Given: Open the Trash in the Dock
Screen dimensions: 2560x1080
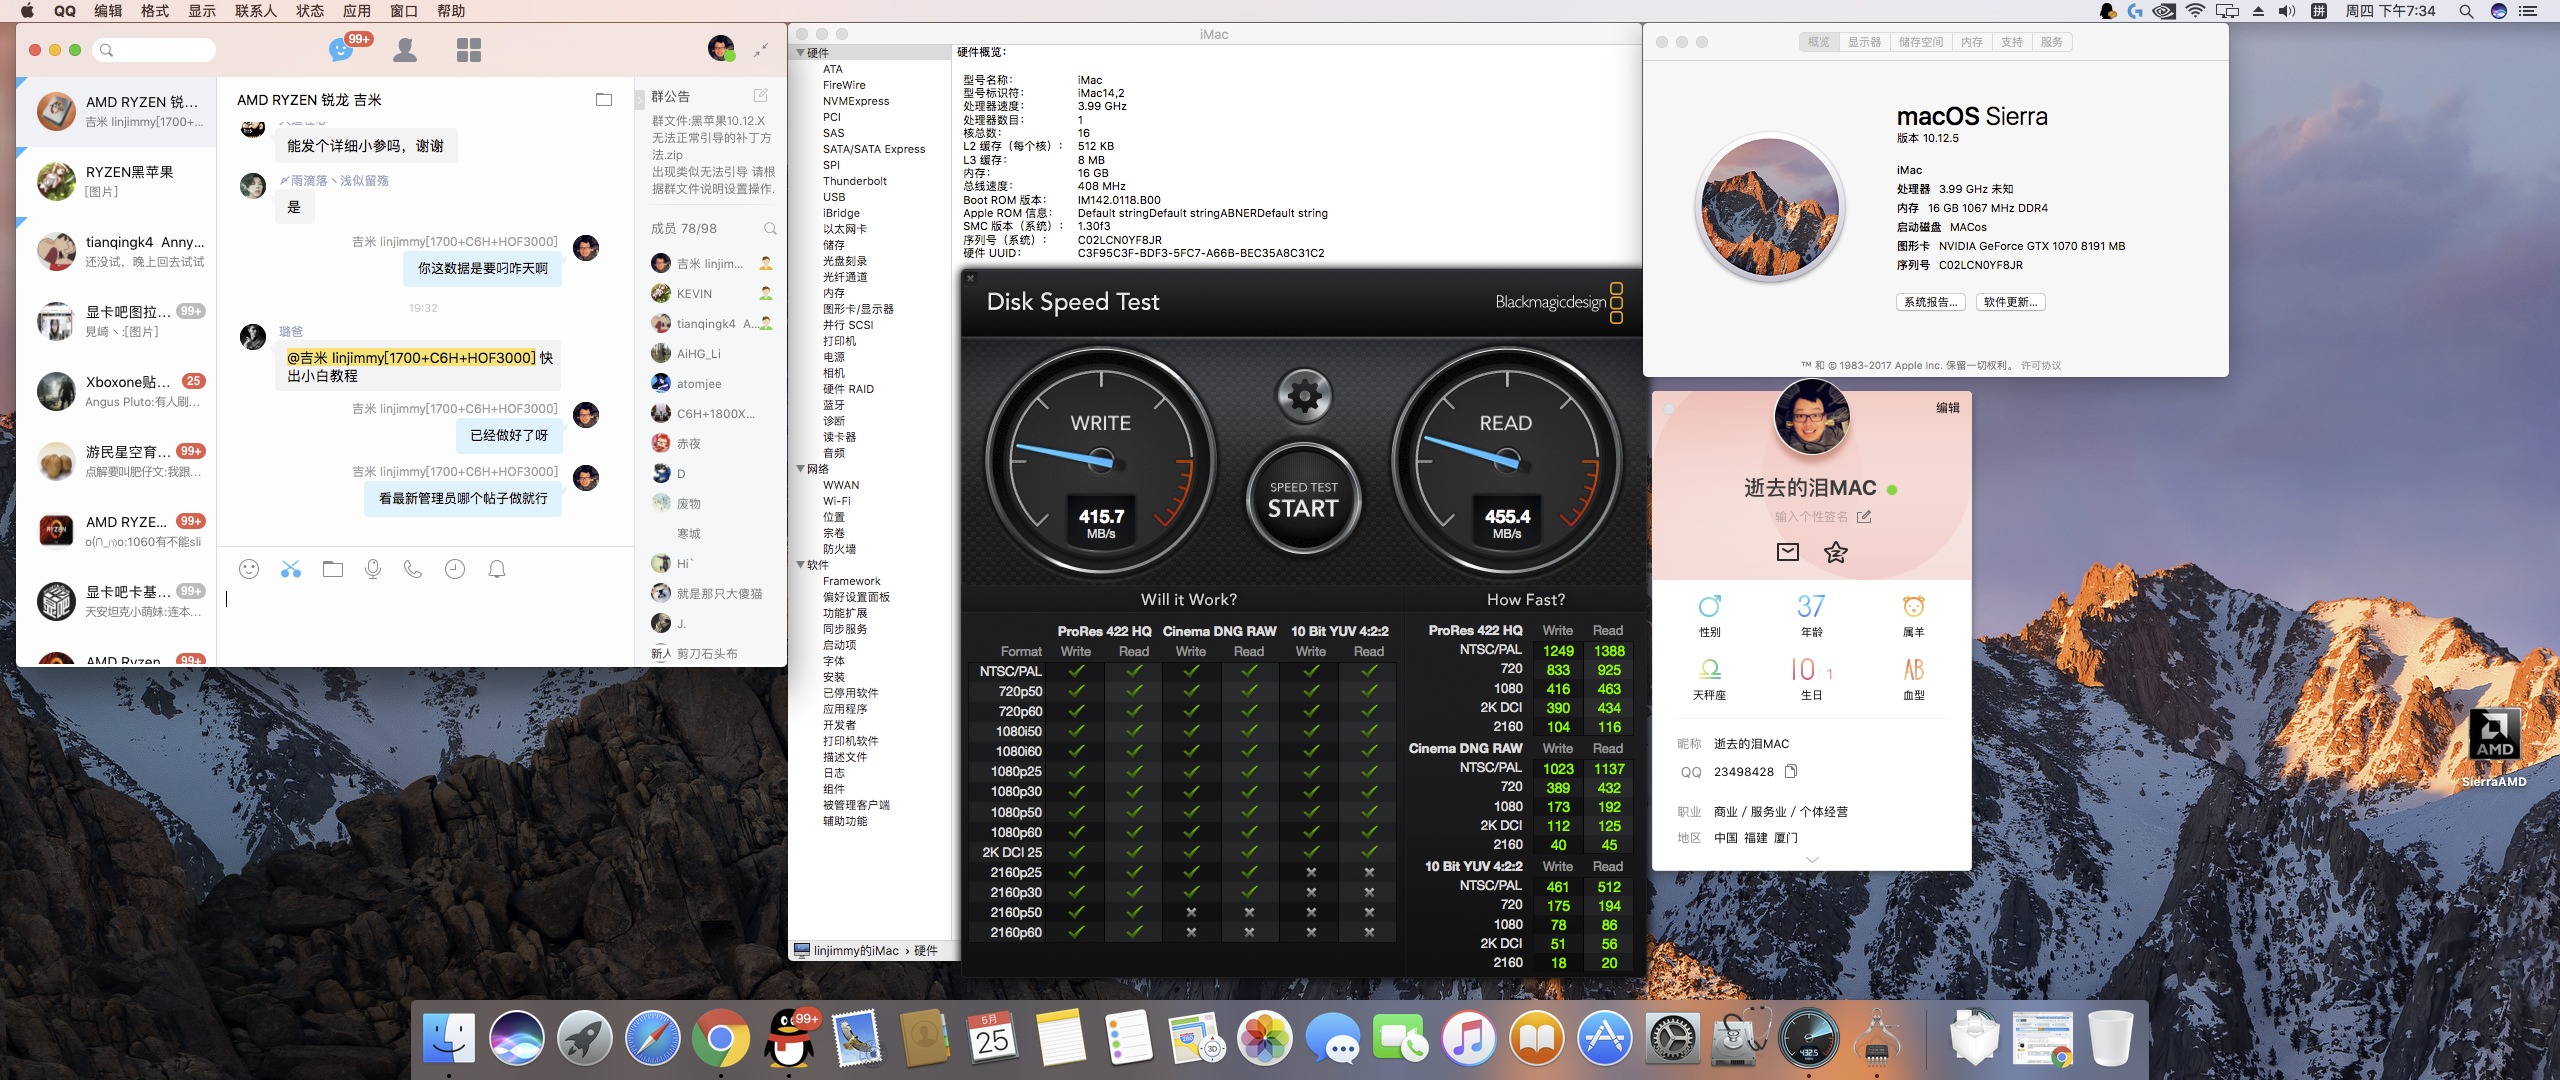Looking at the screenshot, I should tap(2111, 1039).
